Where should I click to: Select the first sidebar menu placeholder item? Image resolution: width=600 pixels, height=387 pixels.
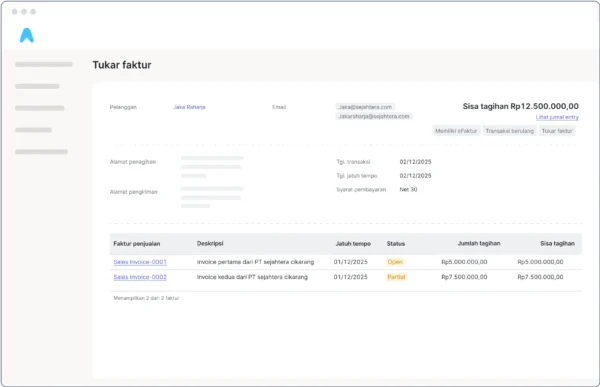point(44,65)
